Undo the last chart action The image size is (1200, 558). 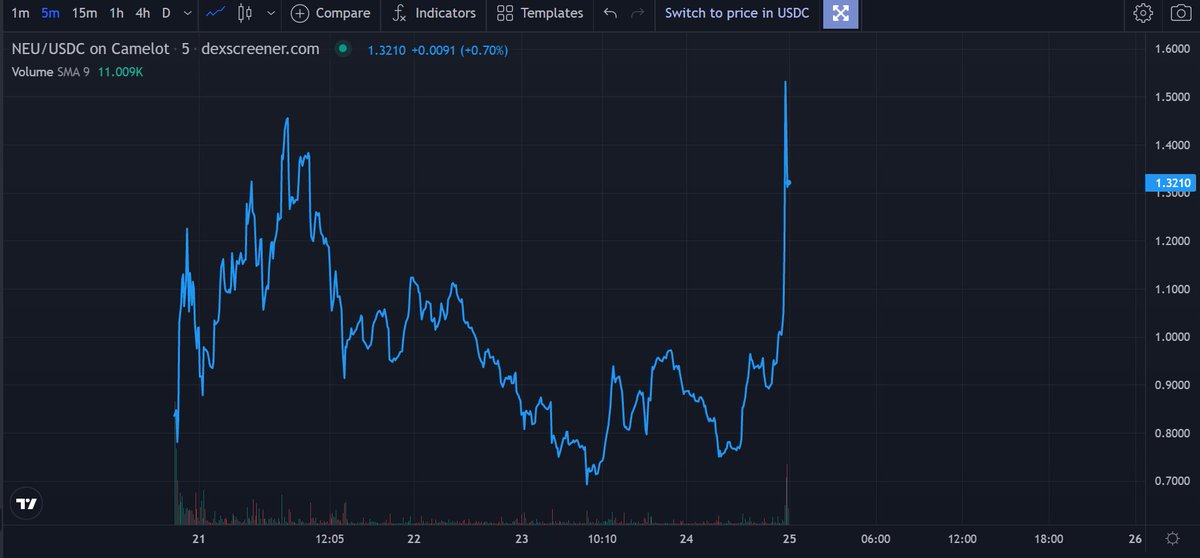click(611, 13)
